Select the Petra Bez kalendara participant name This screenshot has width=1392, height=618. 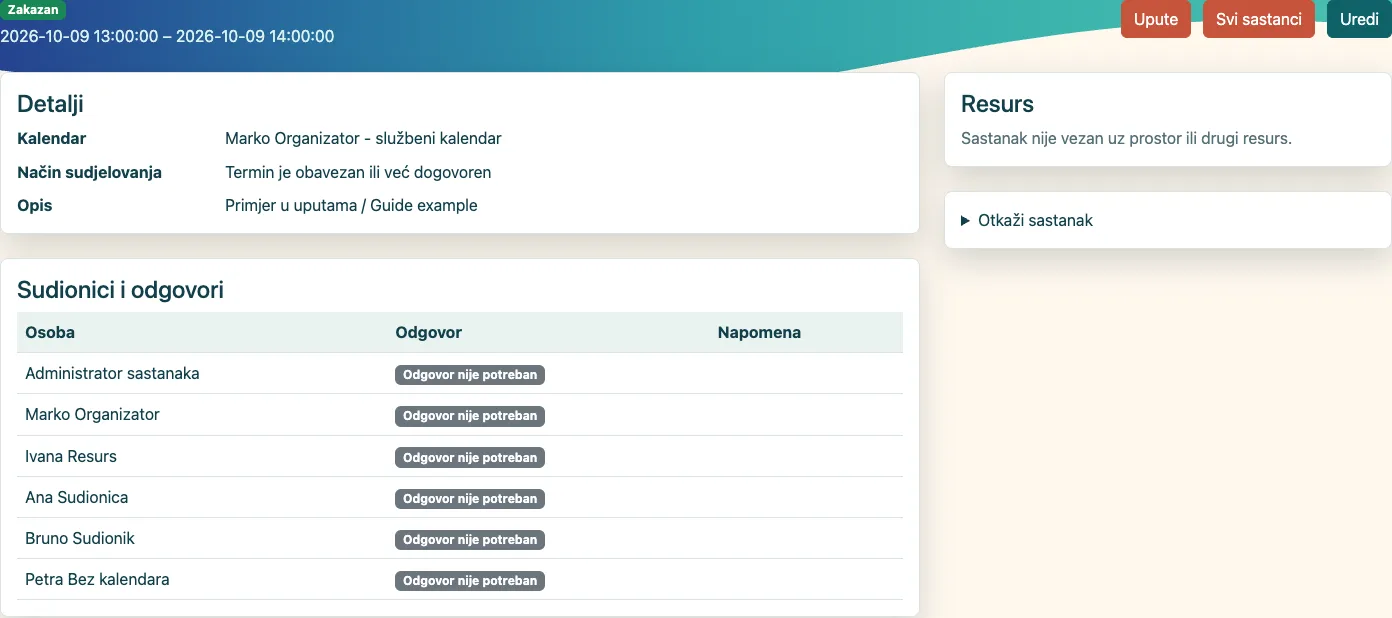click(x=97, y=579)
